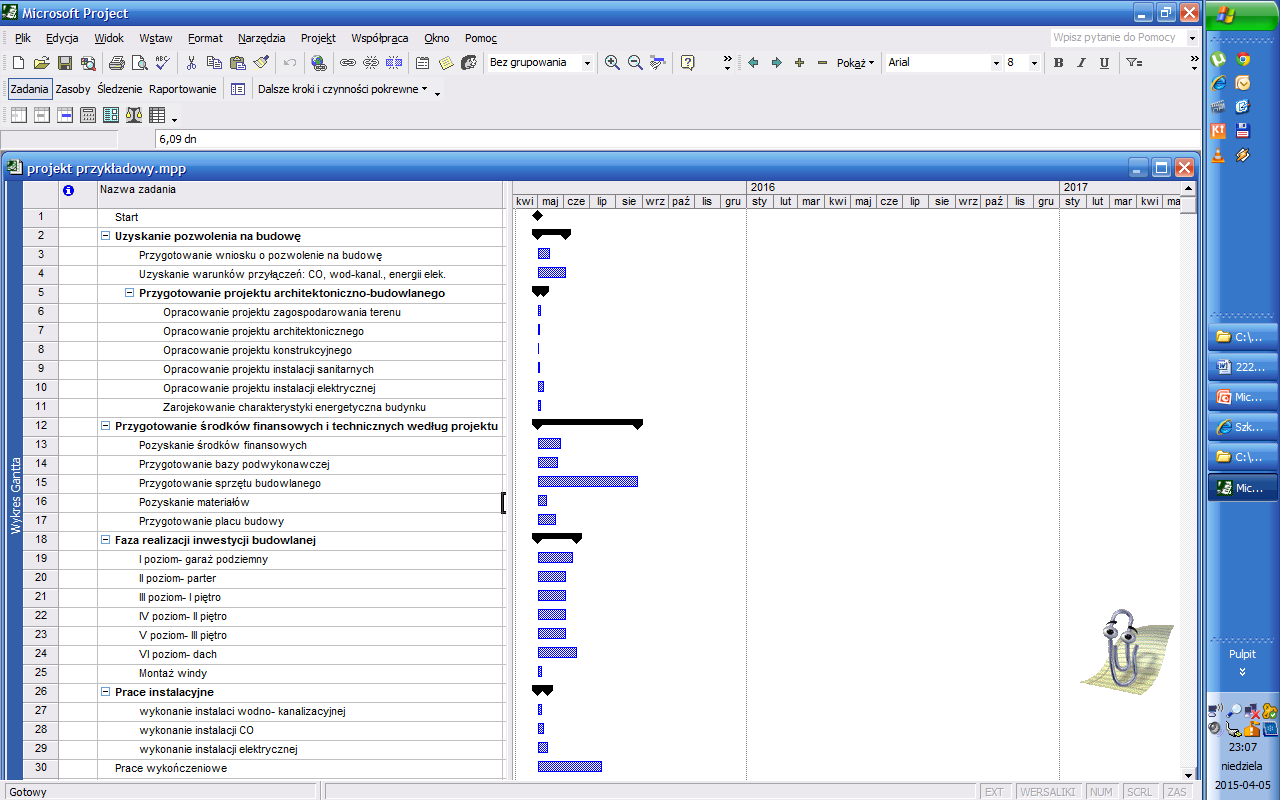Screen dimensions: 1280x800
Task: Hide subtasks with the minus icon
Action: click(x=822, y=63)
